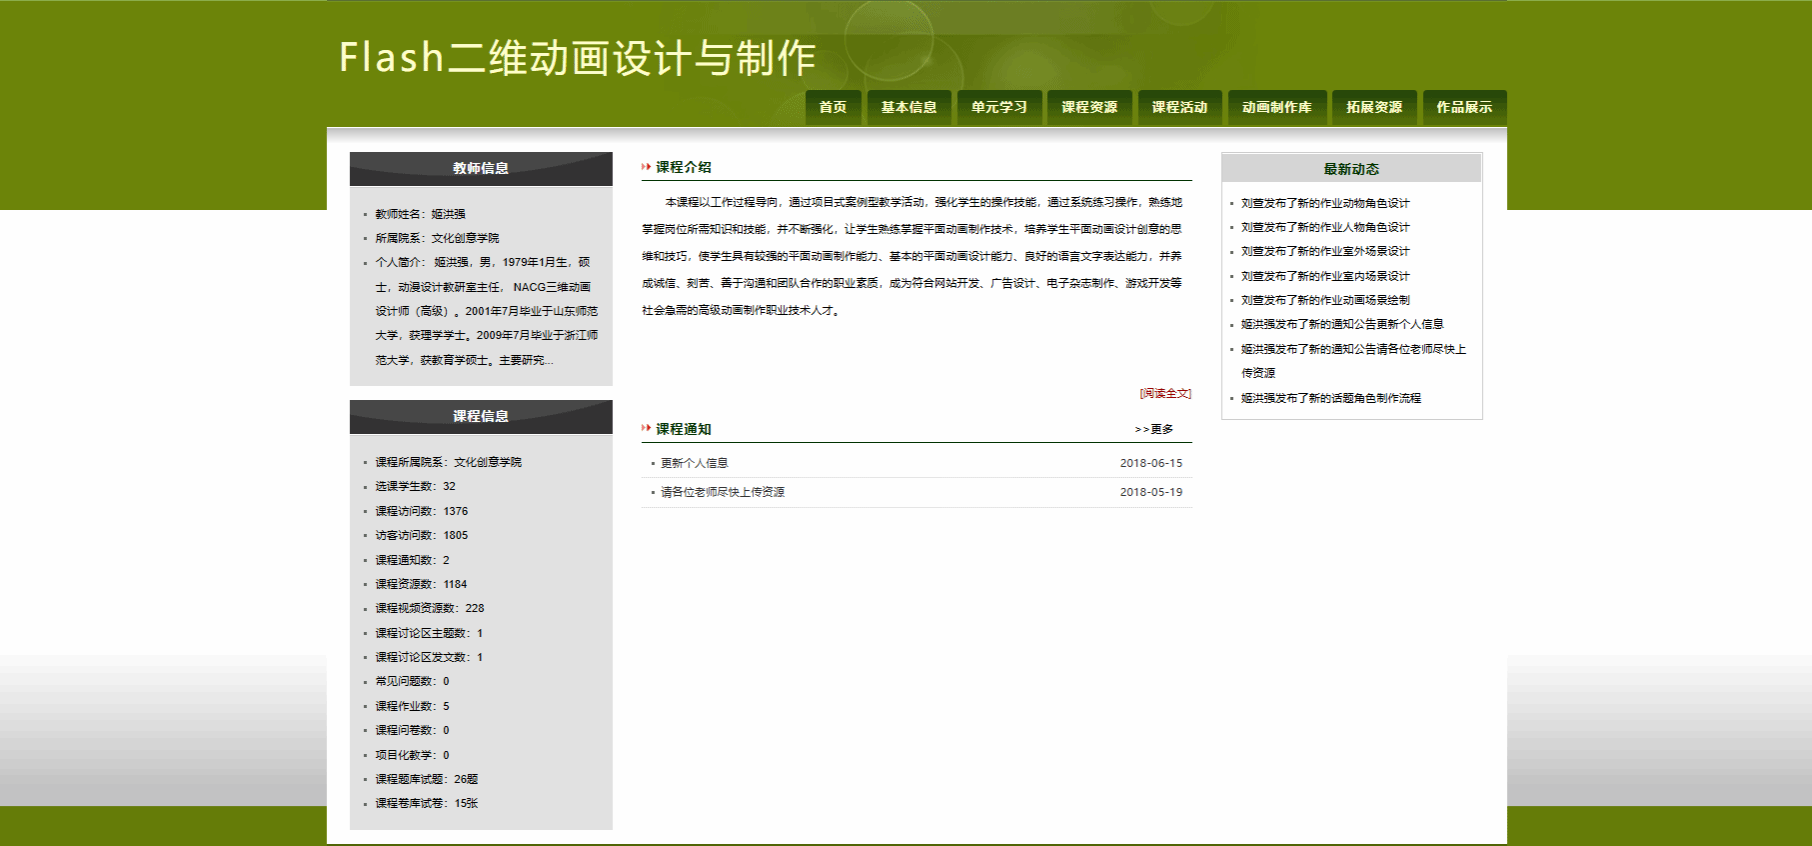
Task: Open news item 话题角色制作流程
Action: pos(1331,398)
